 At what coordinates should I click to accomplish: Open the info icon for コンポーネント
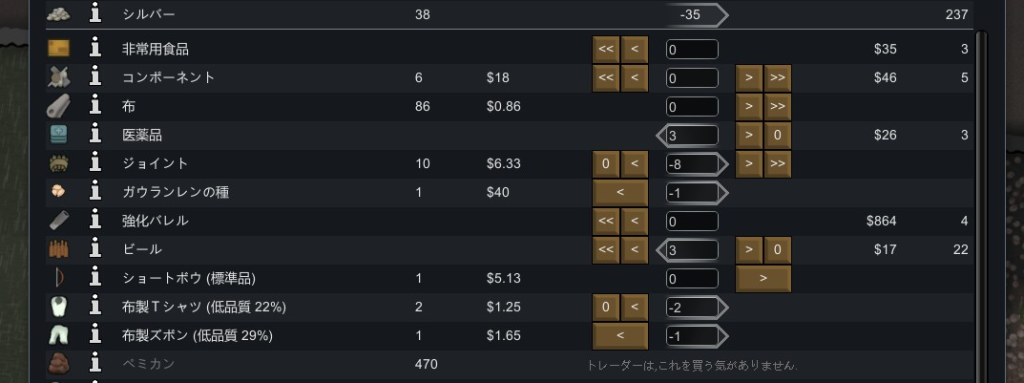pos(95,78)
